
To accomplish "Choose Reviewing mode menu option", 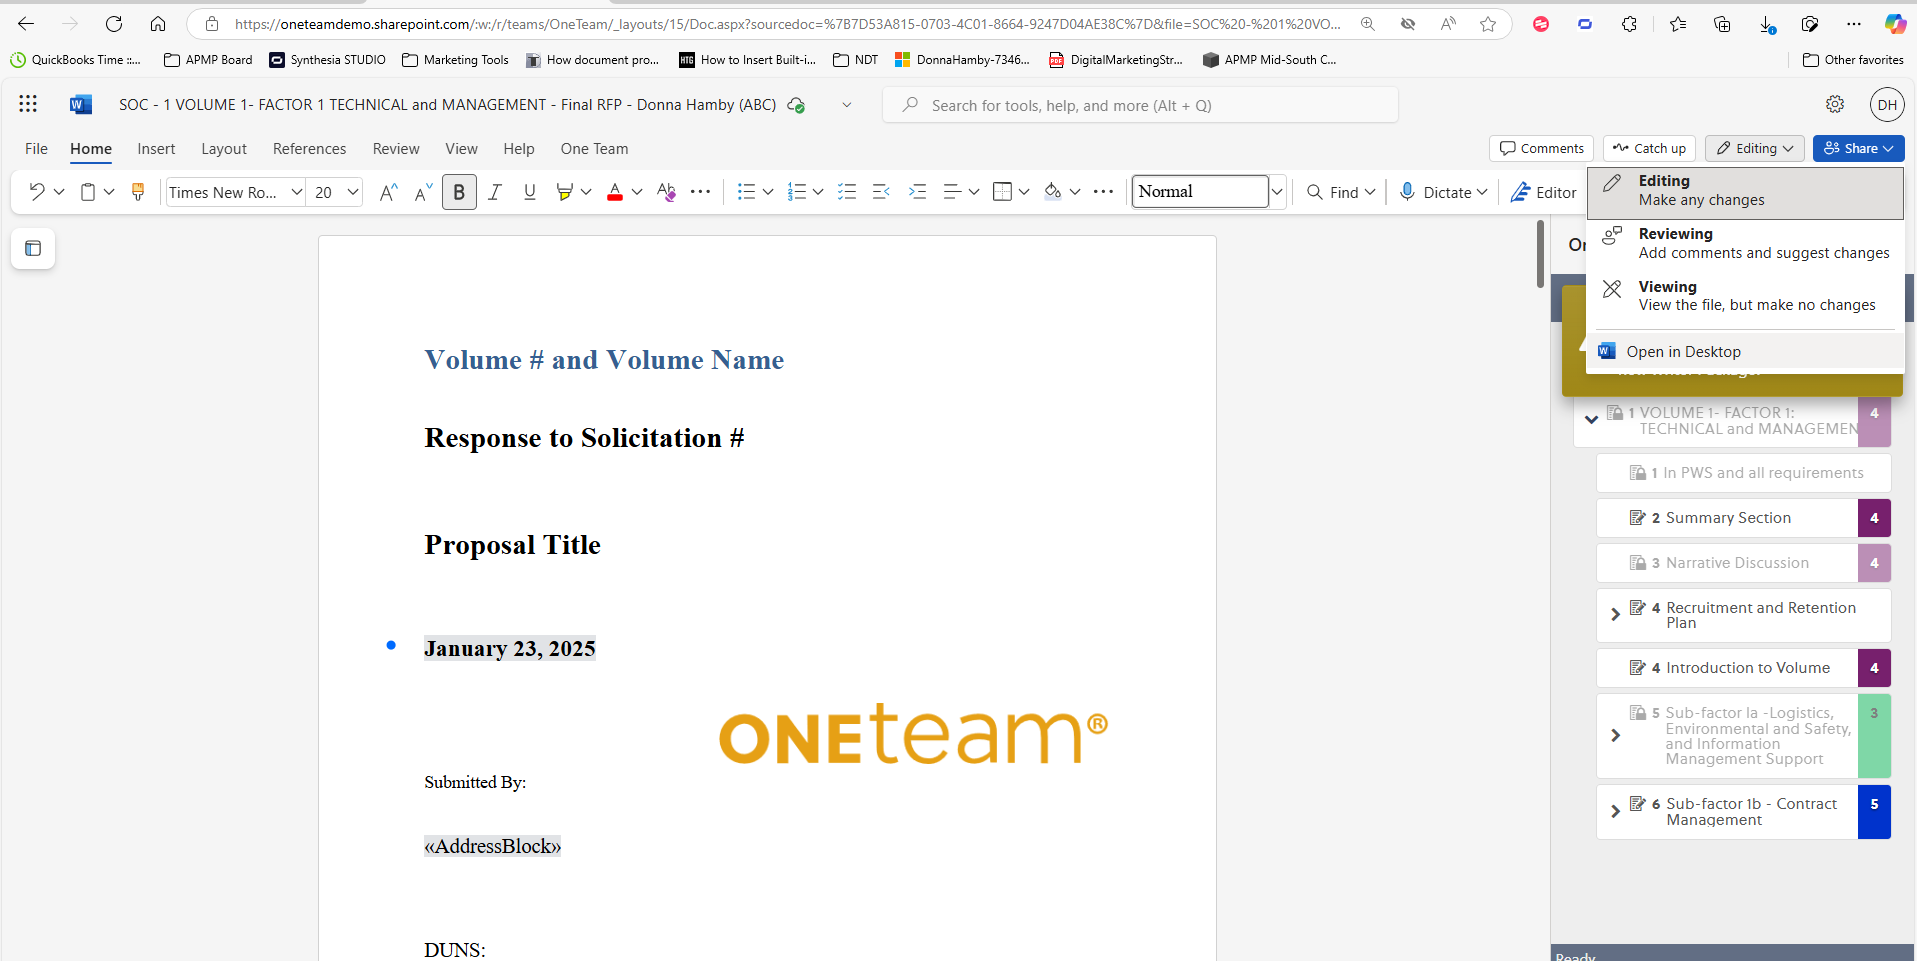I will click(x=1745, y=243).
